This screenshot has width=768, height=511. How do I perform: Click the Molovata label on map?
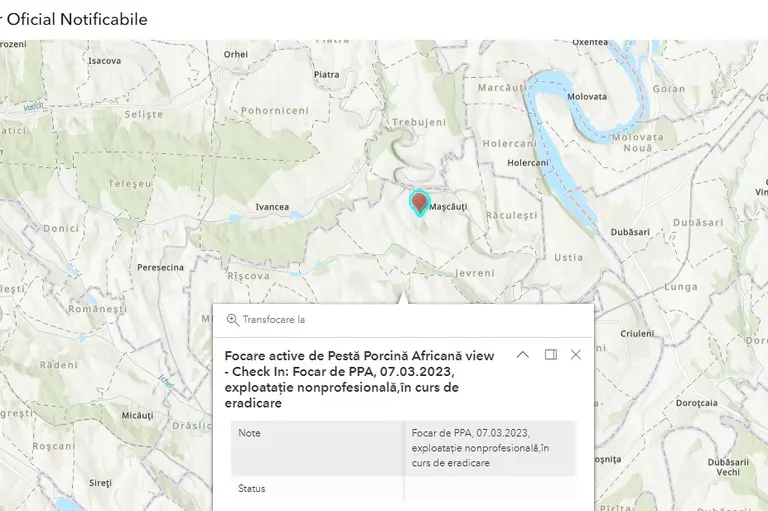click(x=587, y=97)
